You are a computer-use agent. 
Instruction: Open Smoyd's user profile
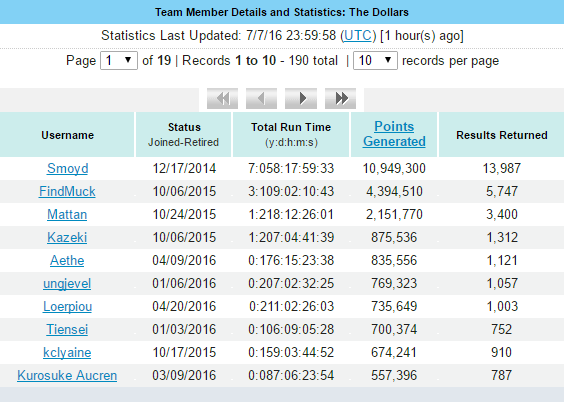(x=68, y=168)
